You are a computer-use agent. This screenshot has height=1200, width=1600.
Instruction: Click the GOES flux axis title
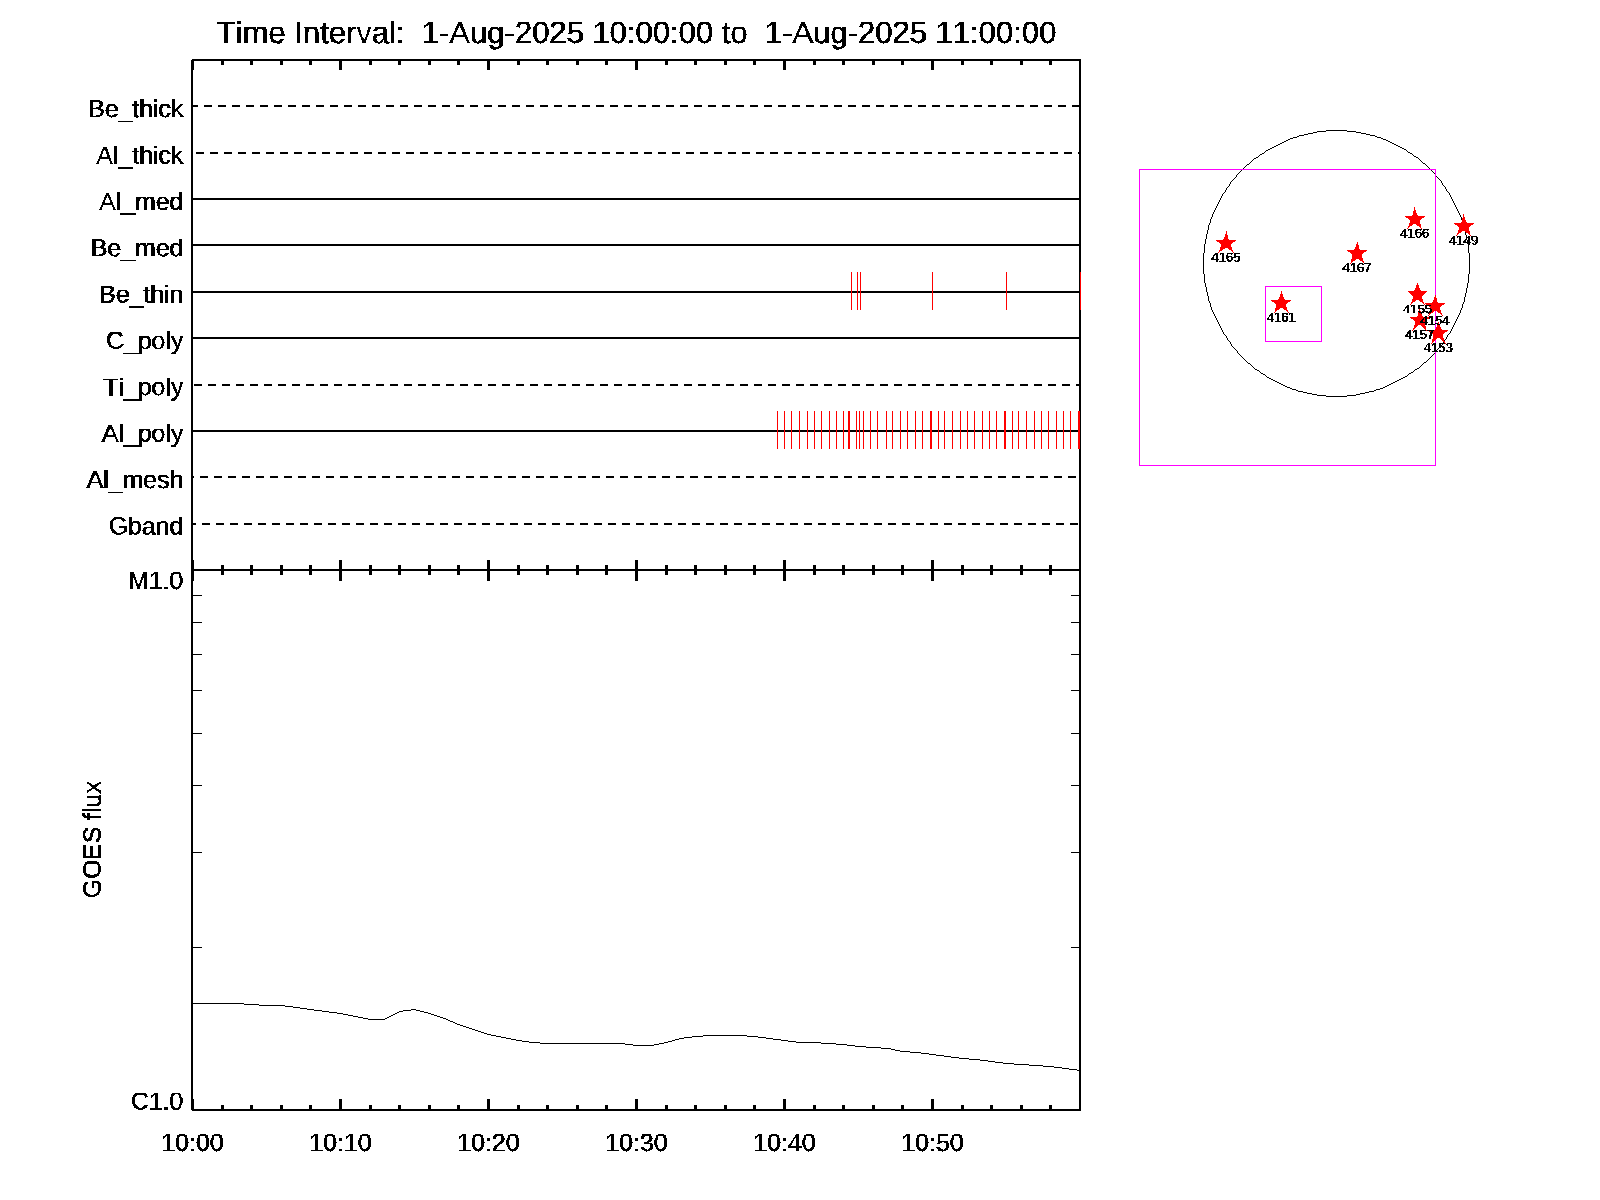92,839
